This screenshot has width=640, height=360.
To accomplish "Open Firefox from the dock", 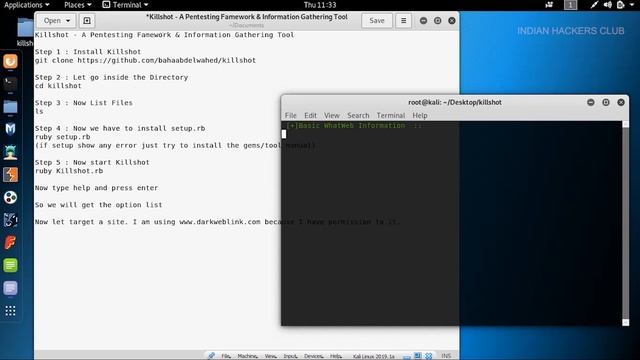I will click(10, 61).
